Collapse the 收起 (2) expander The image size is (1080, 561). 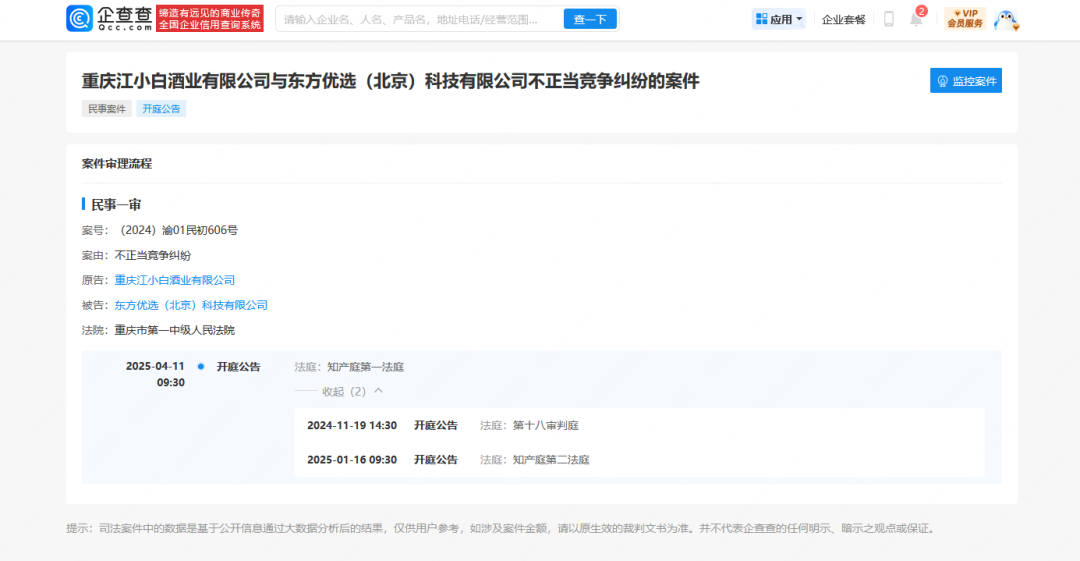pos(352,391)
